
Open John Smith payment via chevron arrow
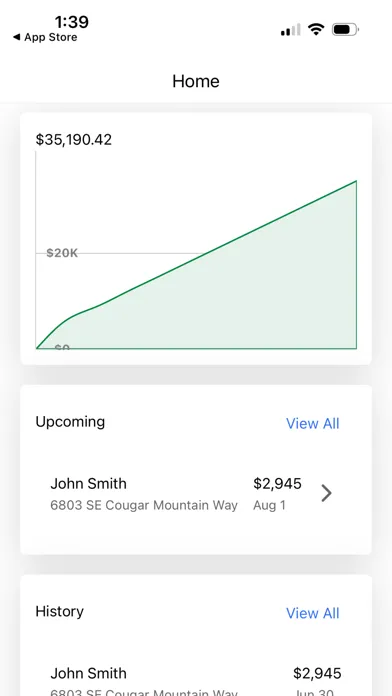pyautogui.click(x=326, y=493)
